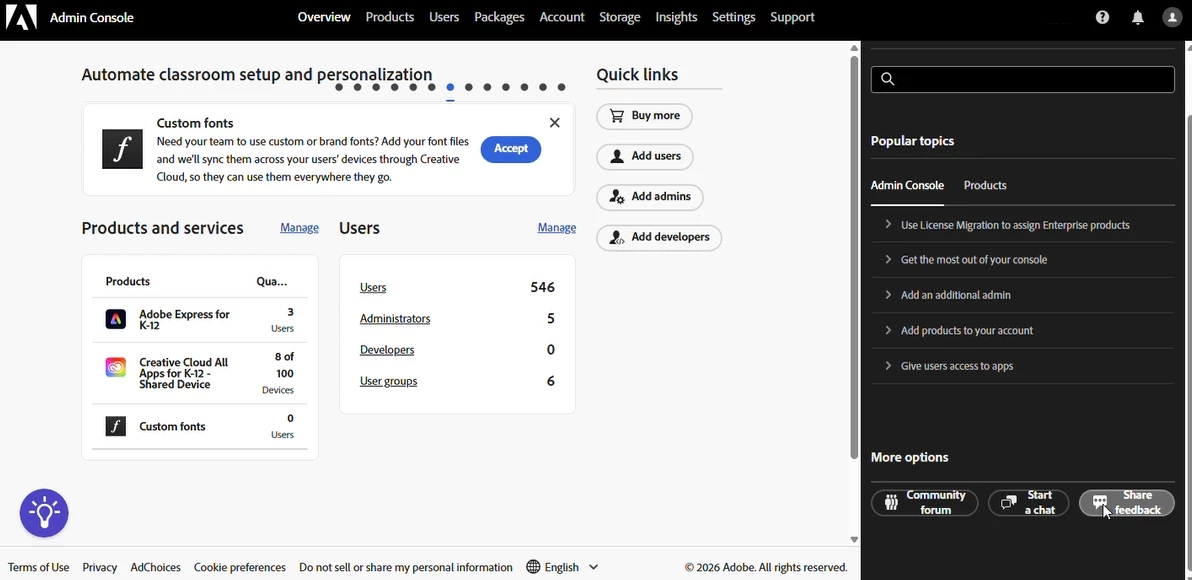Click the Community forum people icon
The image size is (1192, 580).
(891, 502)
